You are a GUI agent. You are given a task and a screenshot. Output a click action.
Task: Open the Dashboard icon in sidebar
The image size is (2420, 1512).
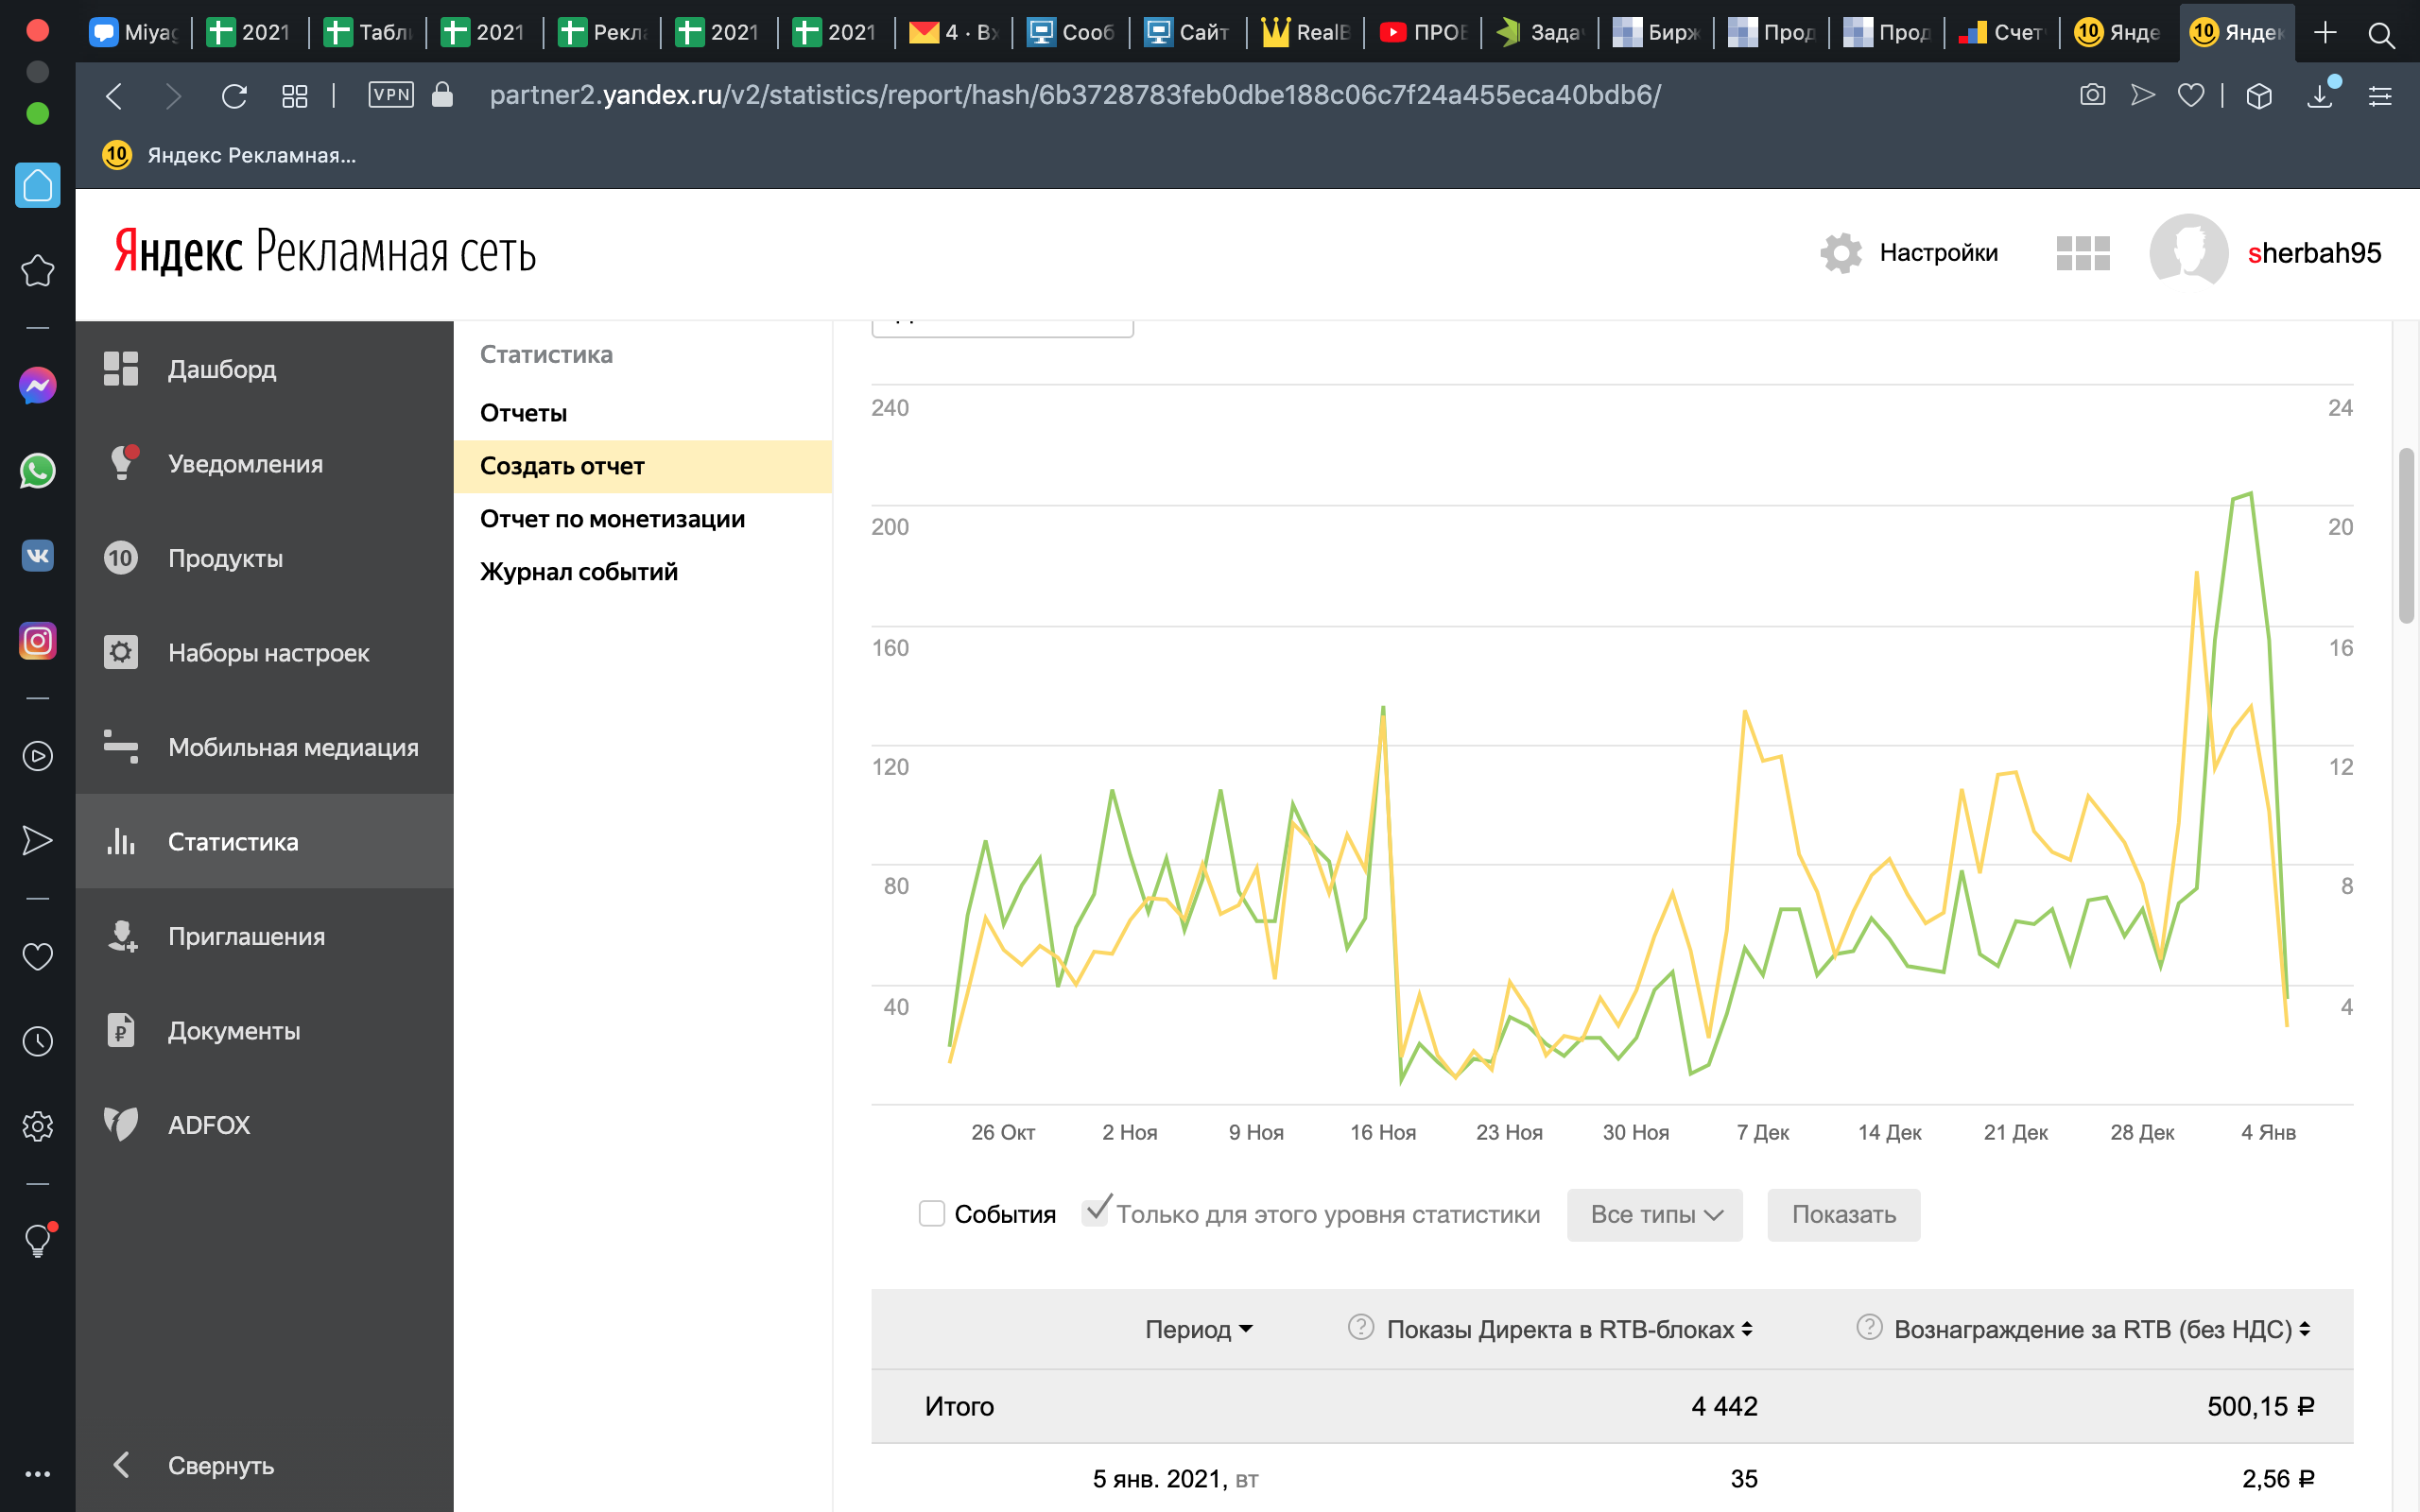[121, 369]
